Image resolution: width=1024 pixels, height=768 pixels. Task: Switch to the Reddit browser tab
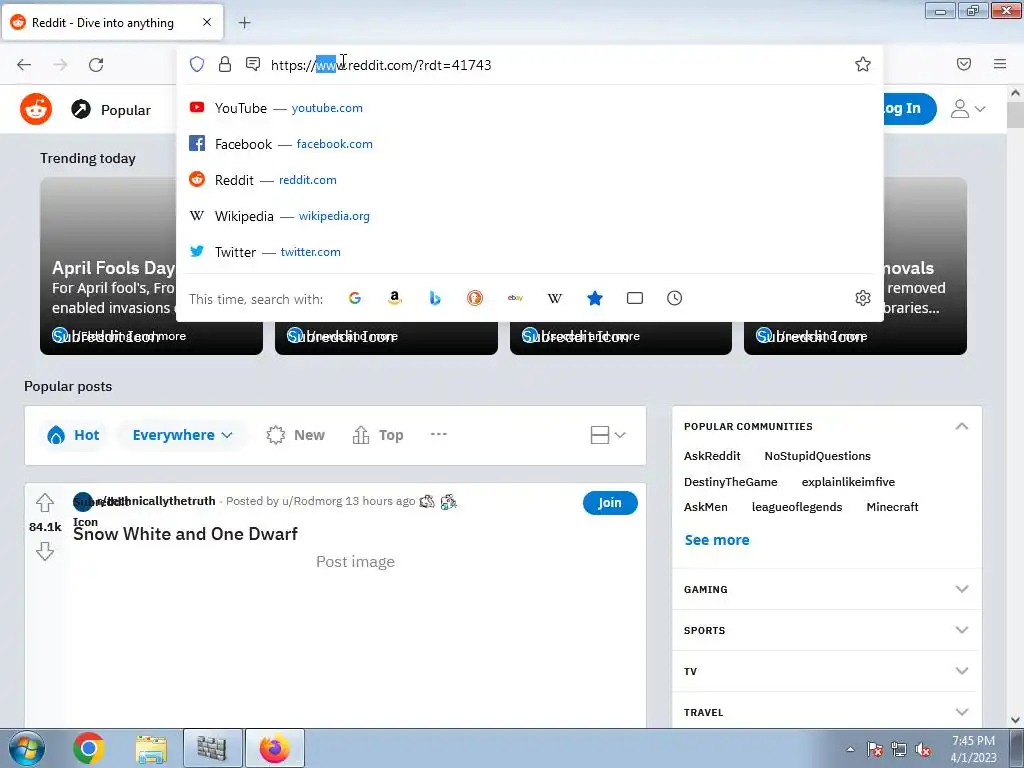point(112,23)
